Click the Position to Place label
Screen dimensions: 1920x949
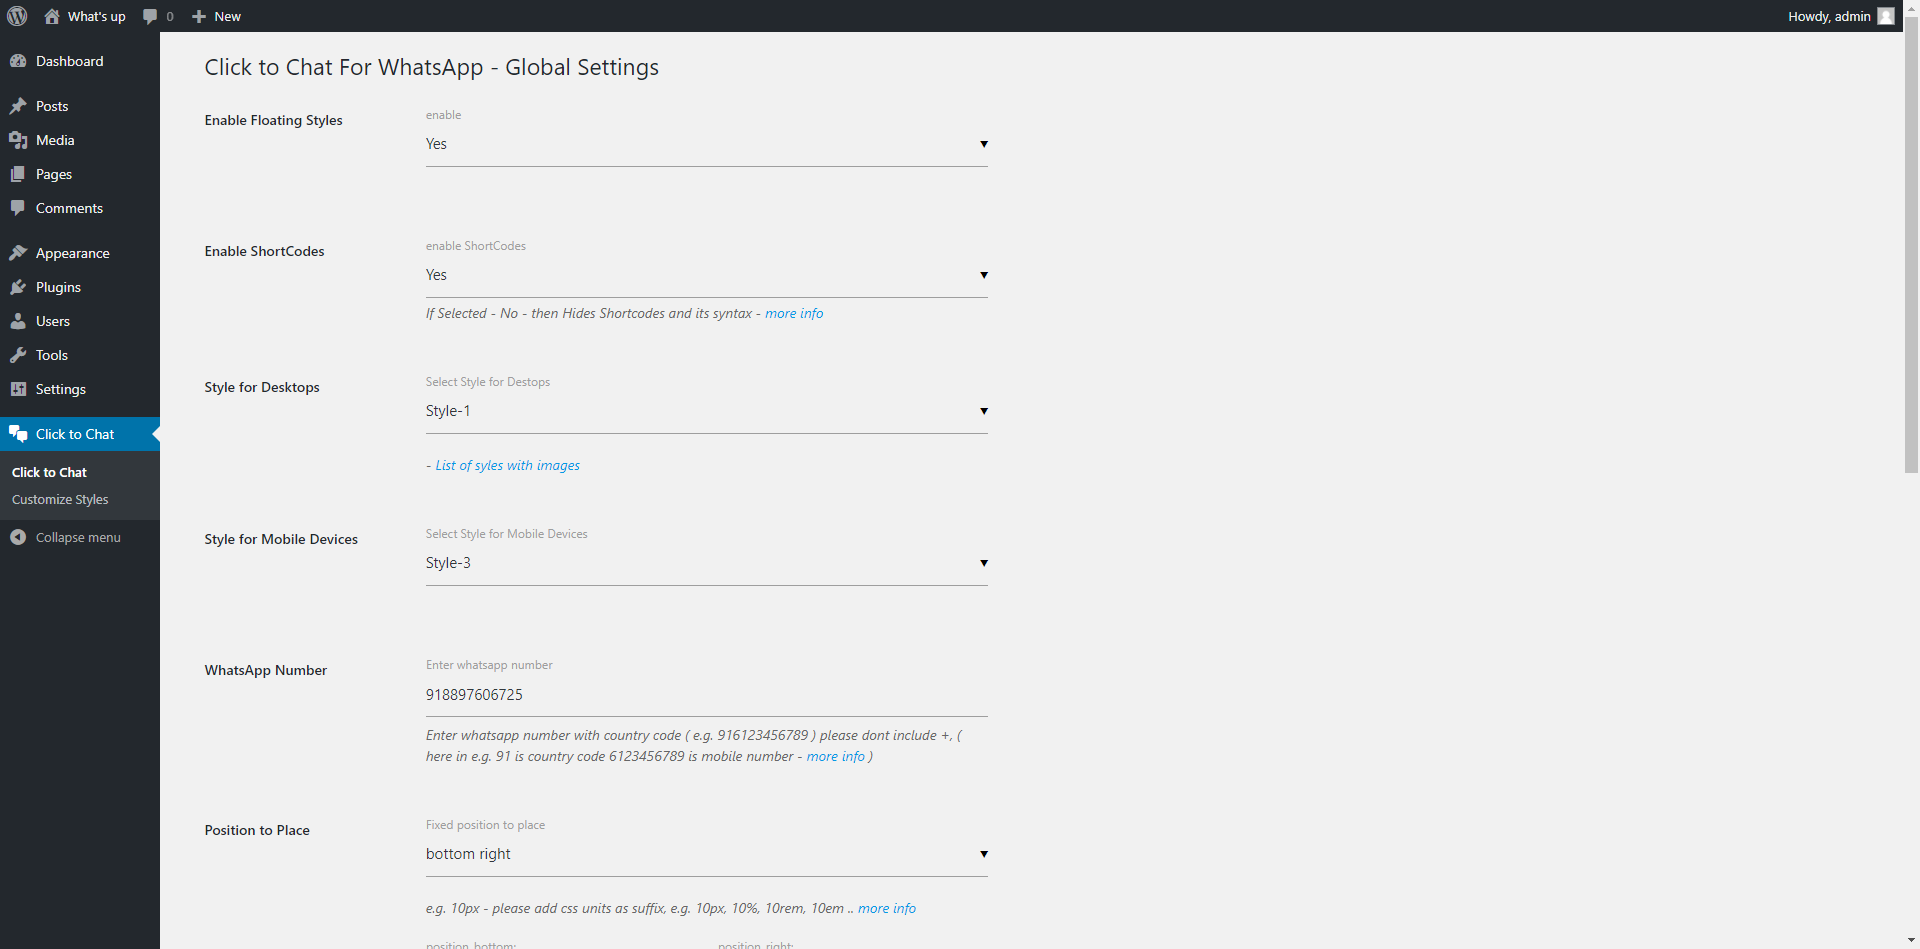[257, 830]
